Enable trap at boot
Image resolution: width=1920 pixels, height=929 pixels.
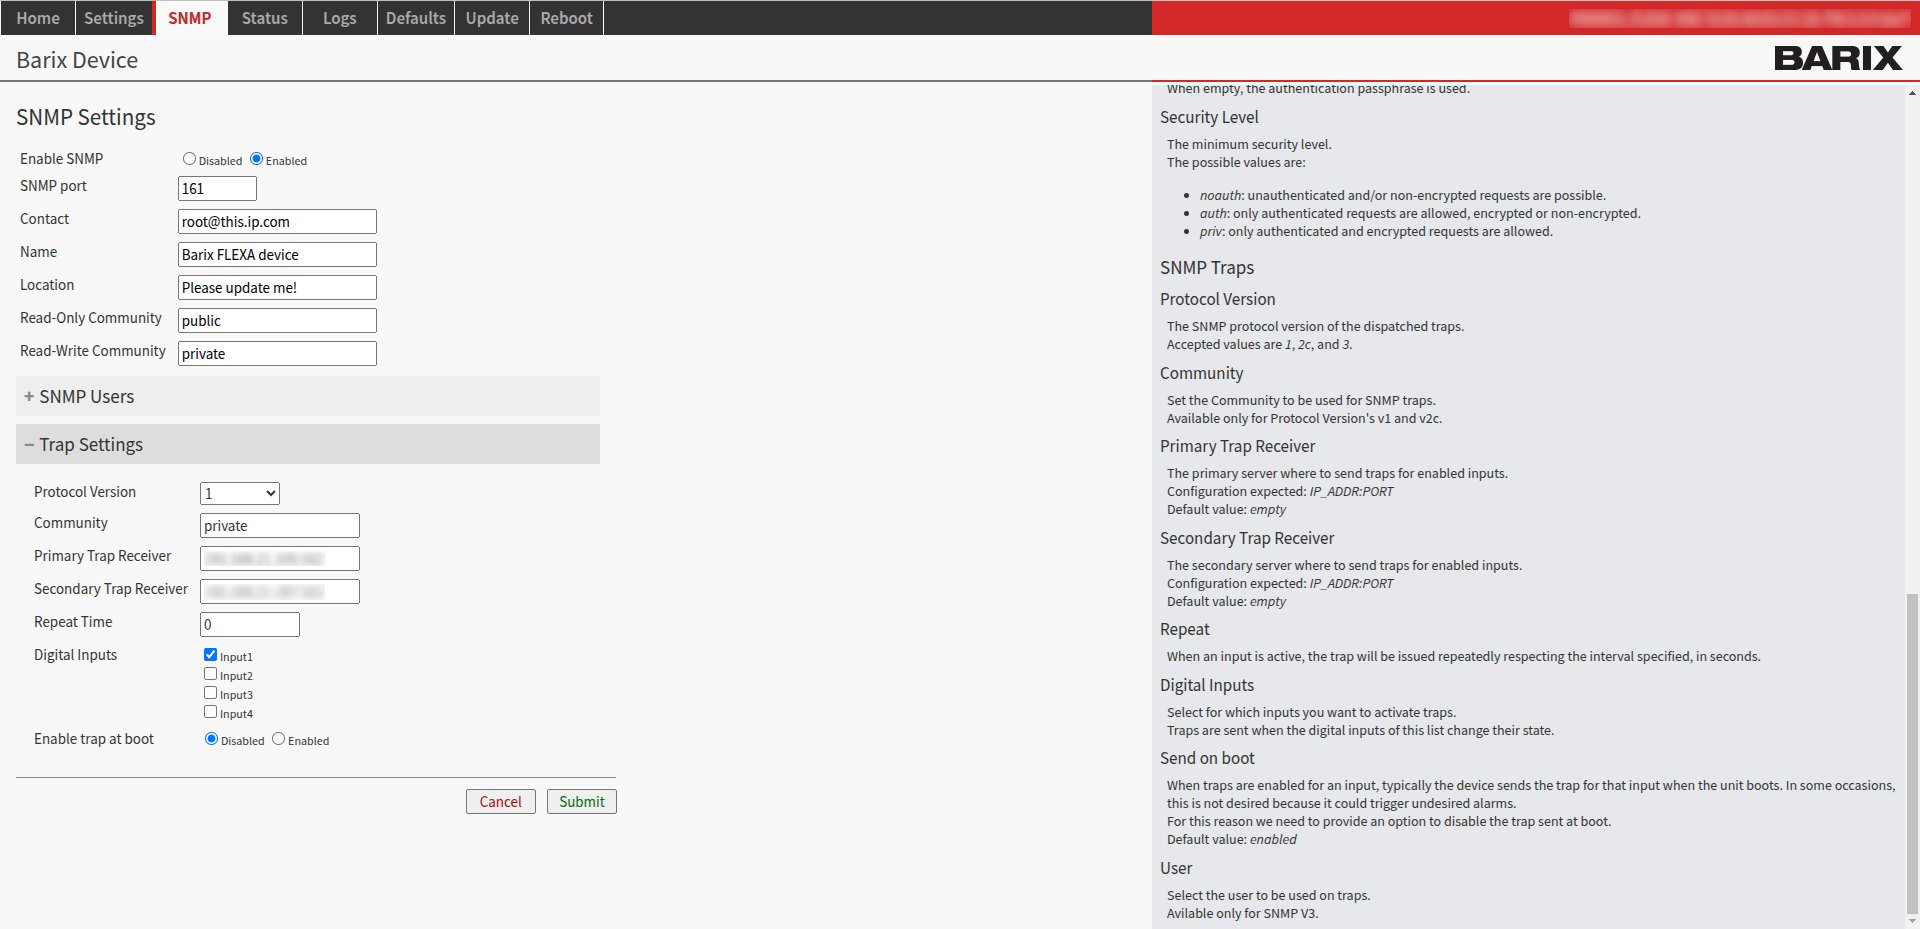278,738
